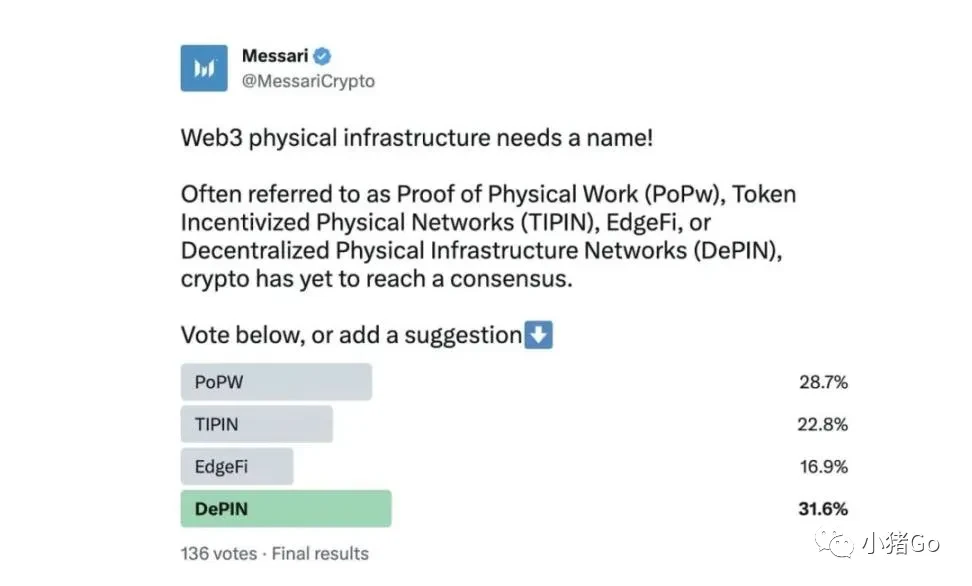This screenshot has height=586, width=972.
Task: Open the @MessariCrypto handle link
Action: click(308, 81)
